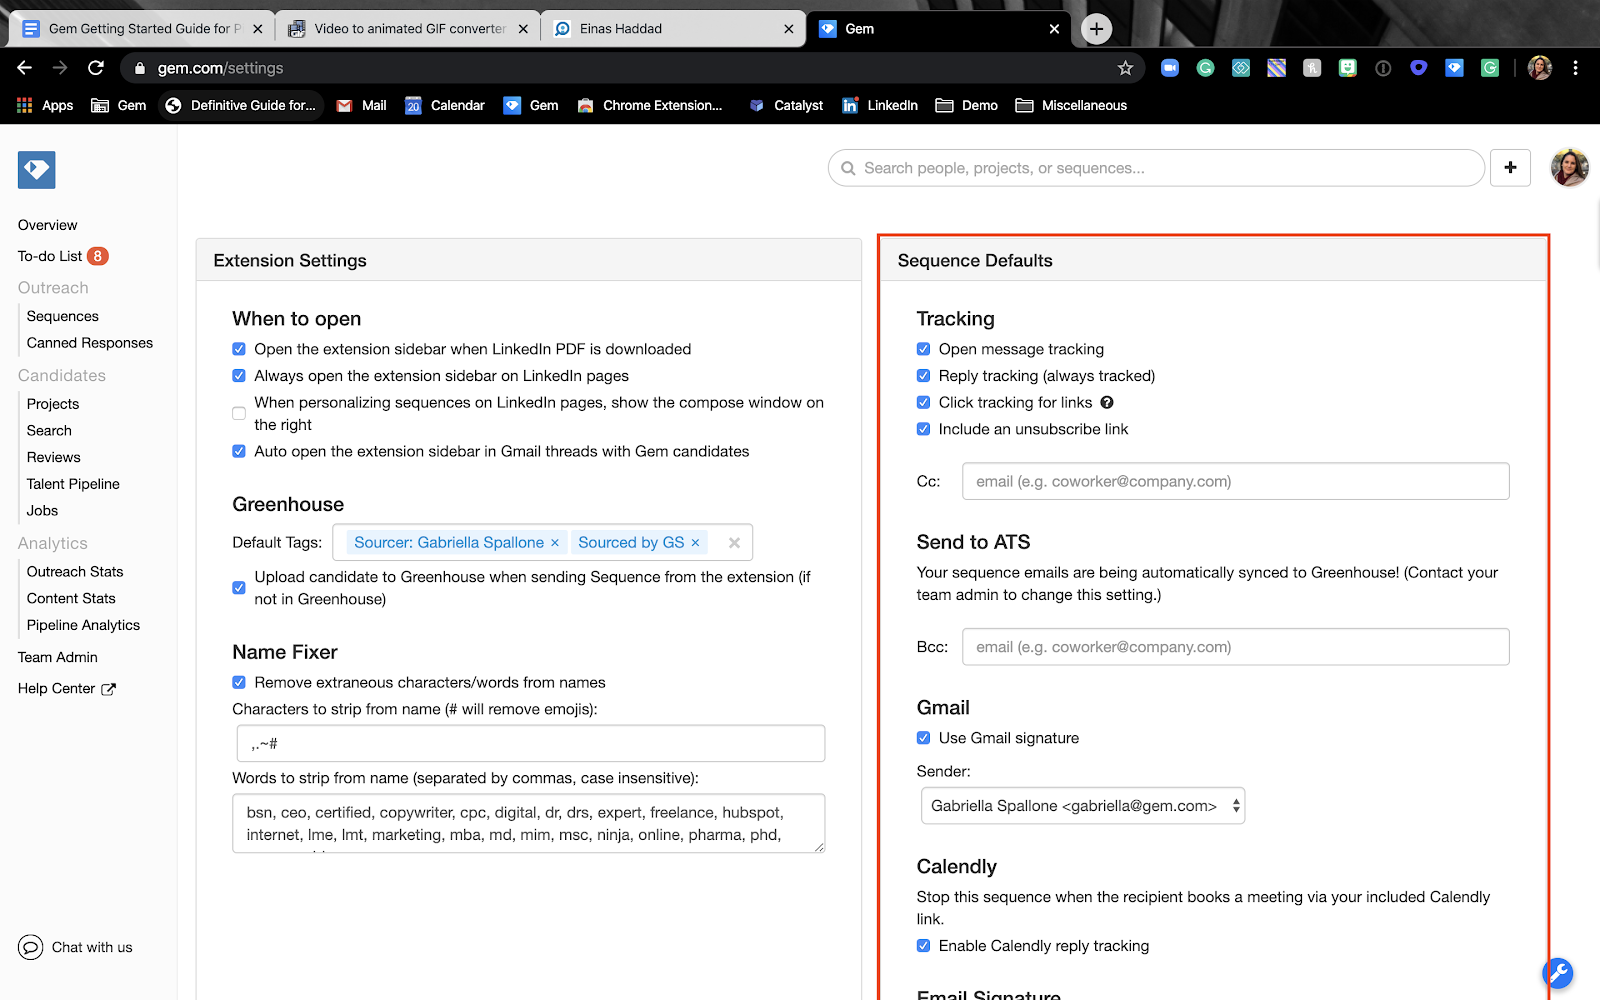
Task: Click Words to strip from name textarea
Action: [529, 823]
